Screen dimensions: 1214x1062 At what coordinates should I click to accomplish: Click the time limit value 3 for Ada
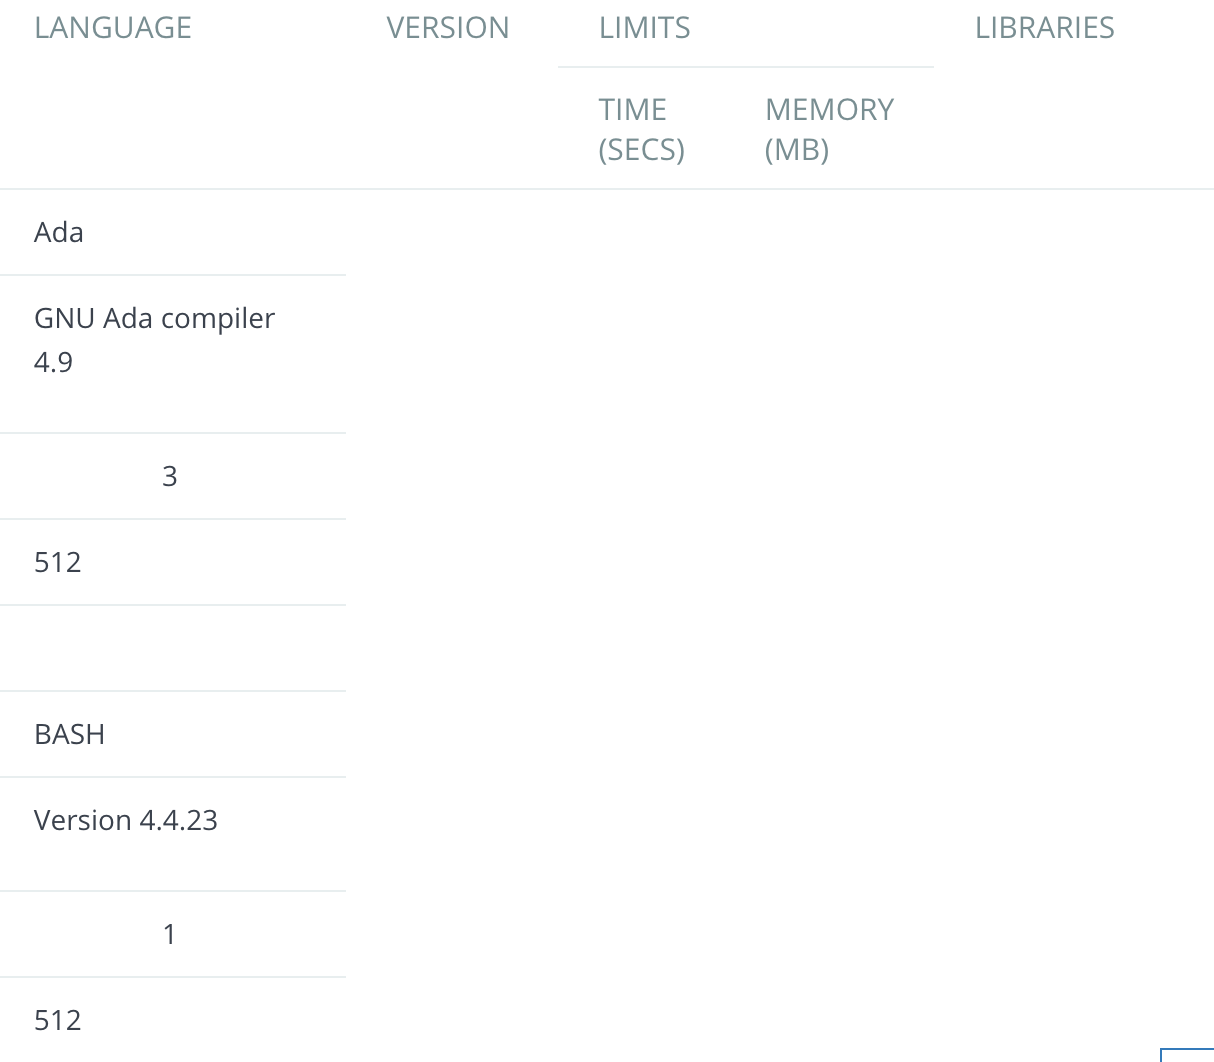pyautogui.click(x=170, y=476)
